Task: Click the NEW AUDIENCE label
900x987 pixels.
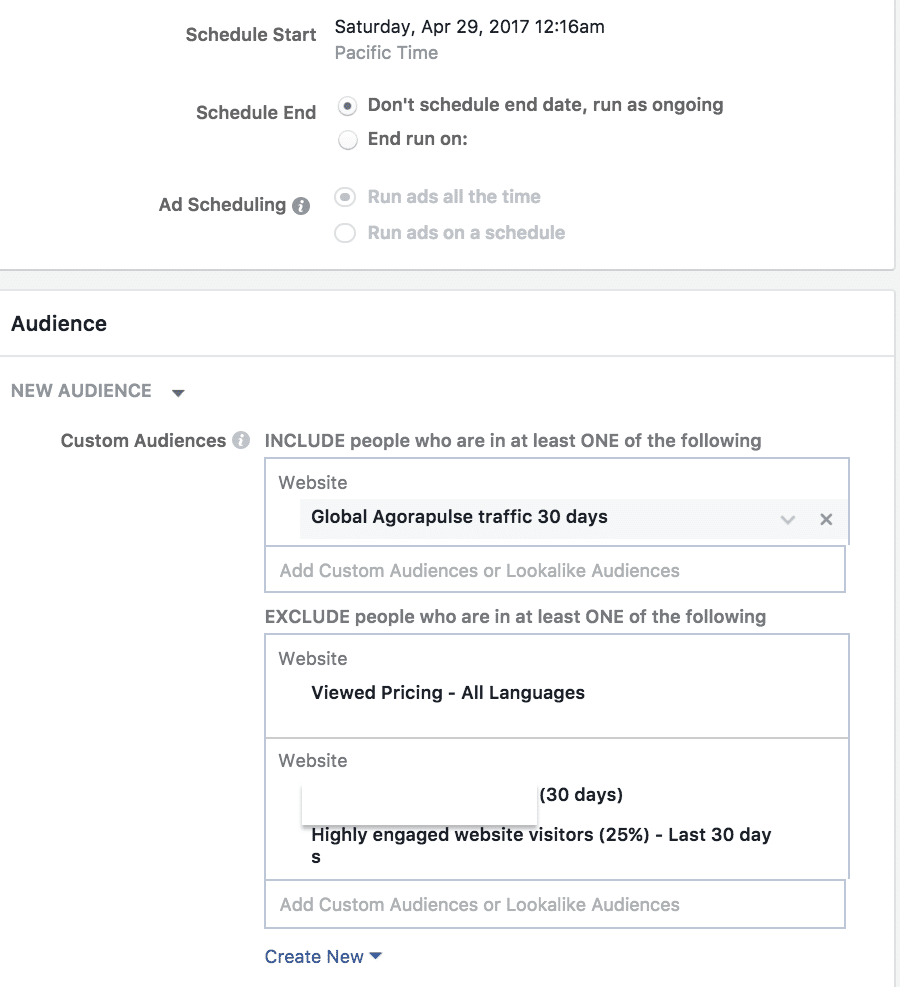Action: click(x=81, y=391)
